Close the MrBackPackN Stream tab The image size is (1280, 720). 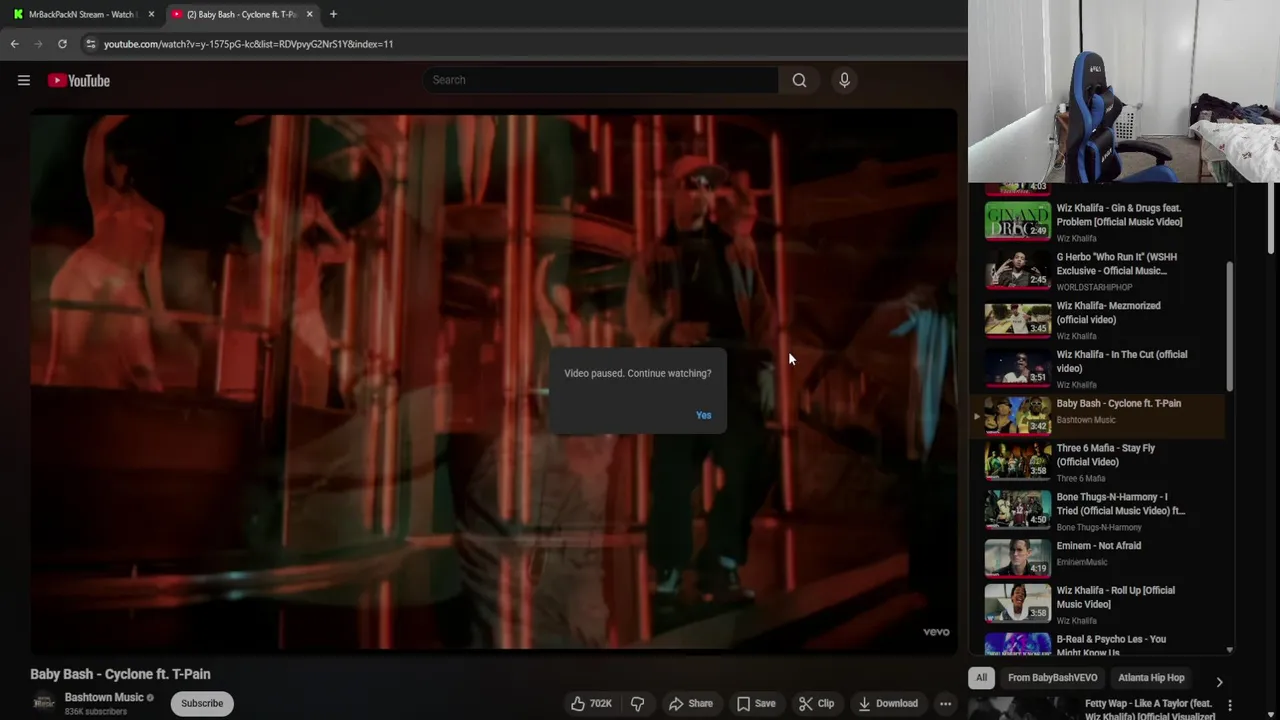(x=151, y=14)
